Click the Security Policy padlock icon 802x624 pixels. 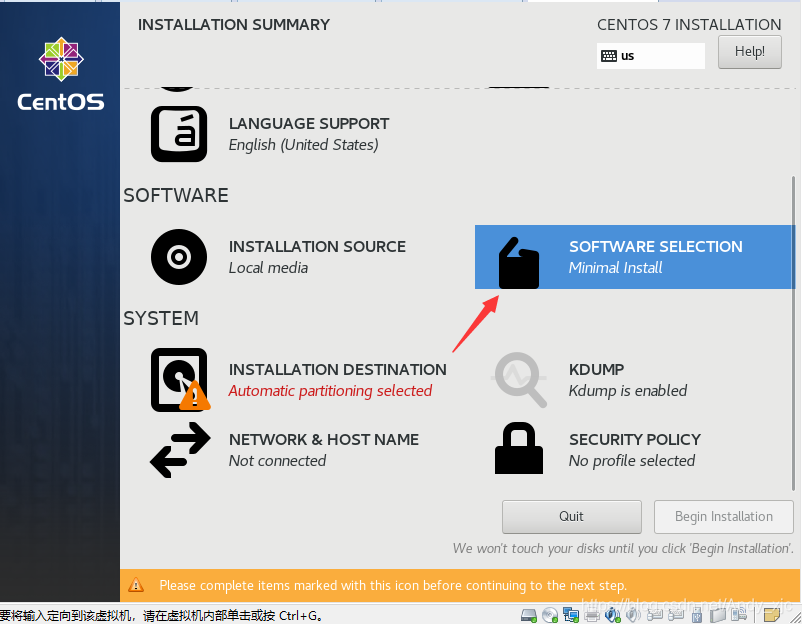coord(519,448)
